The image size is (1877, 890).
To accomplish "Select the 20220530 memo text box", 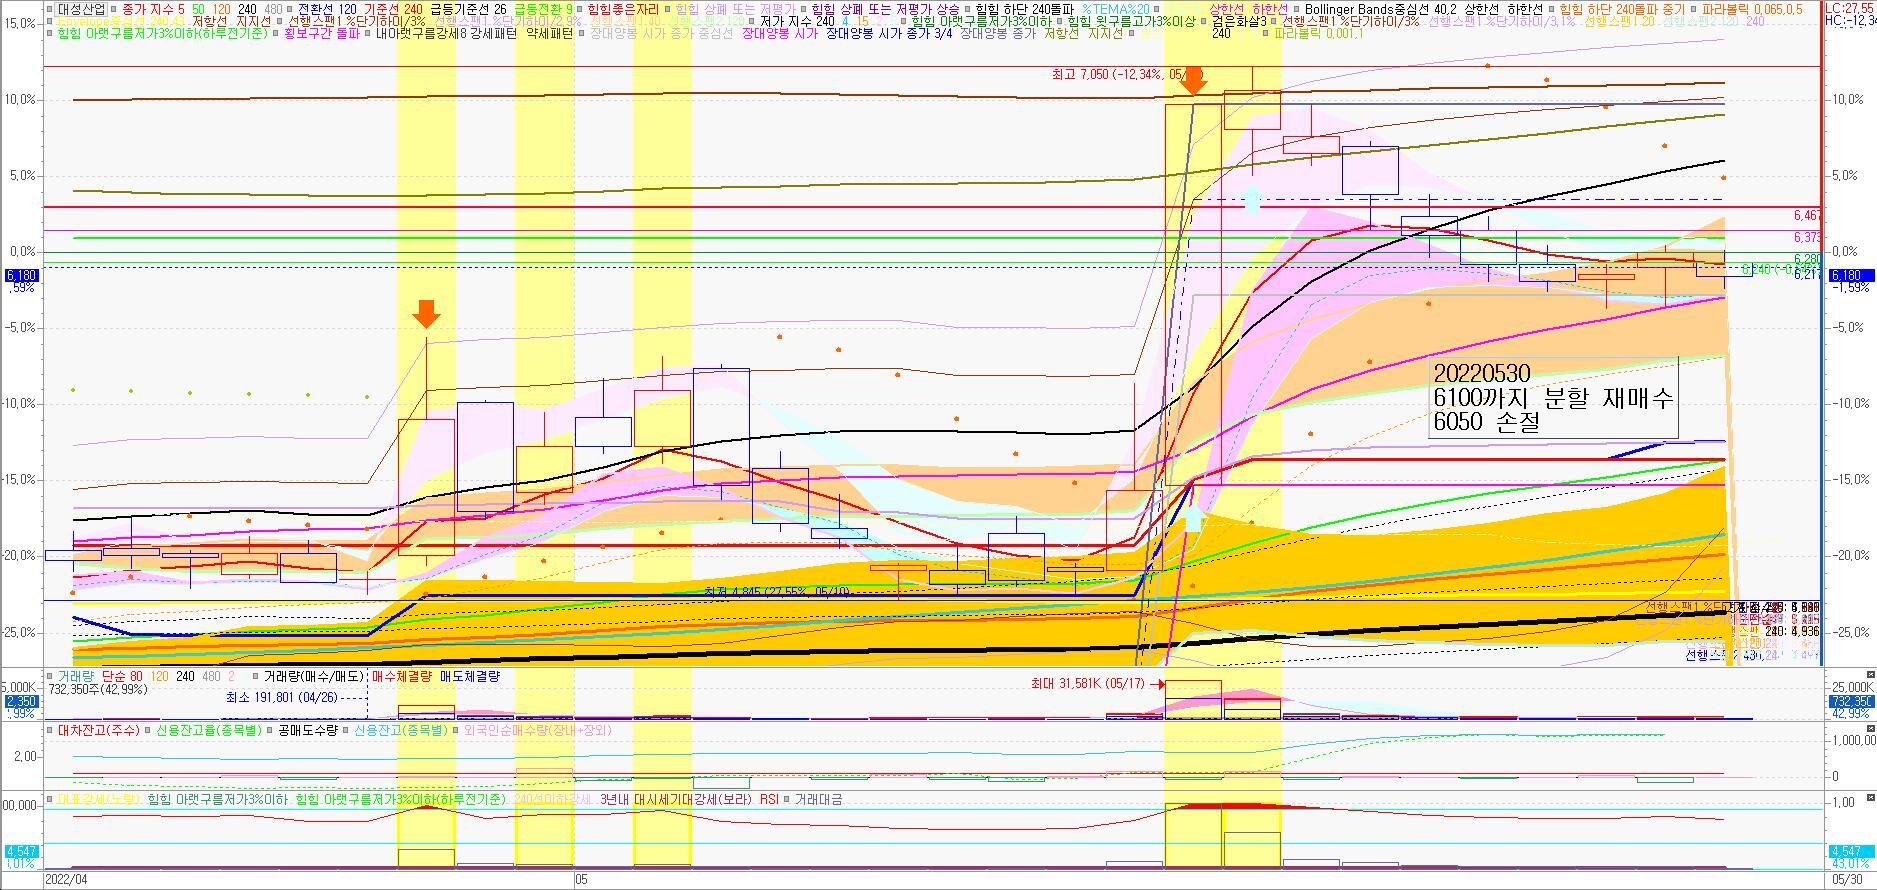I will [x=1554, y=398].
